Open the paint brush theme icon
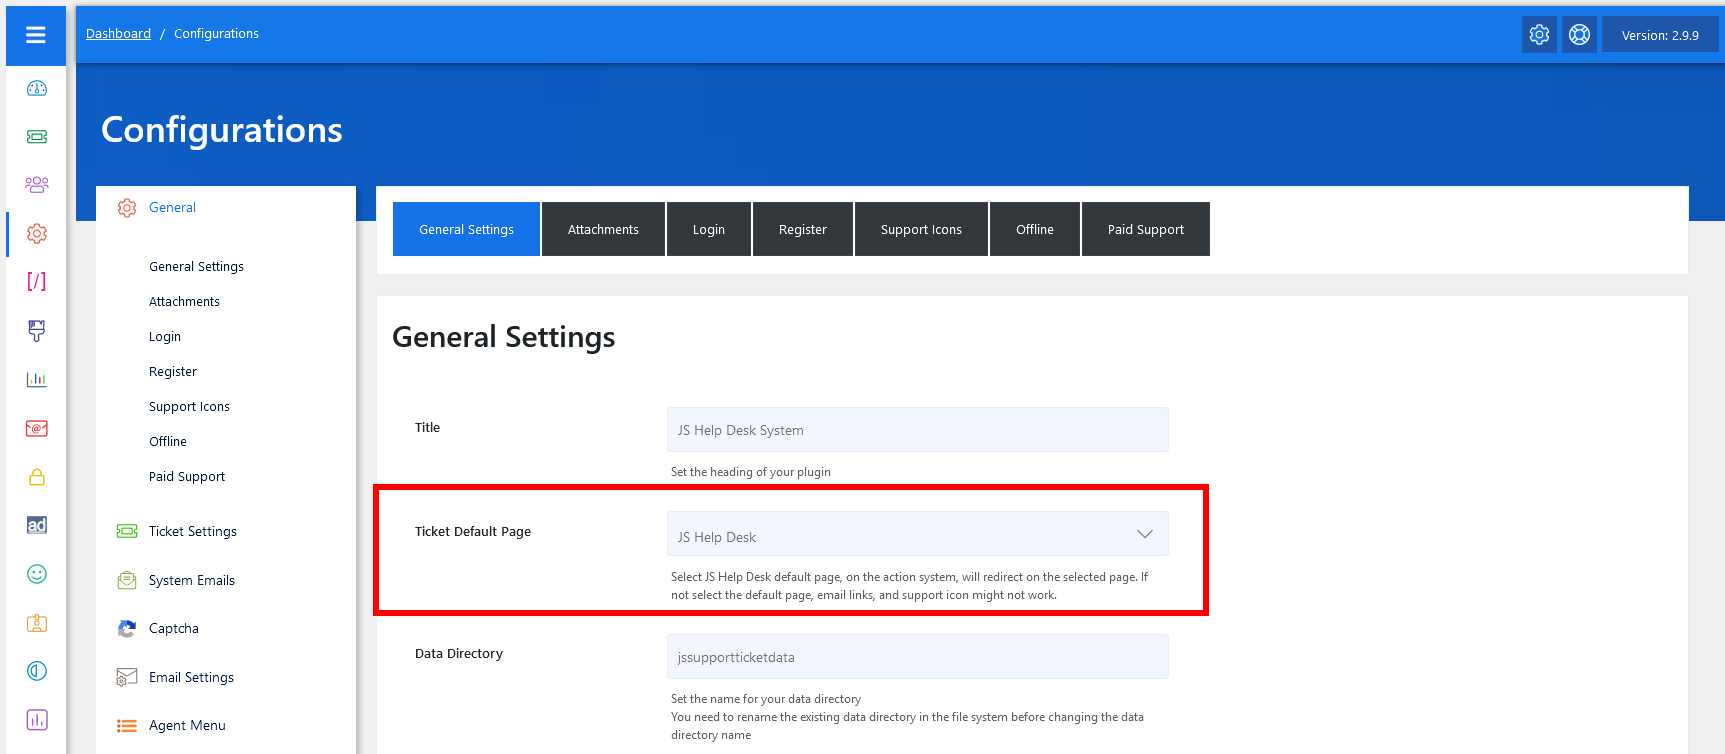Screen dimensions: 1725x754 (37, 330)
